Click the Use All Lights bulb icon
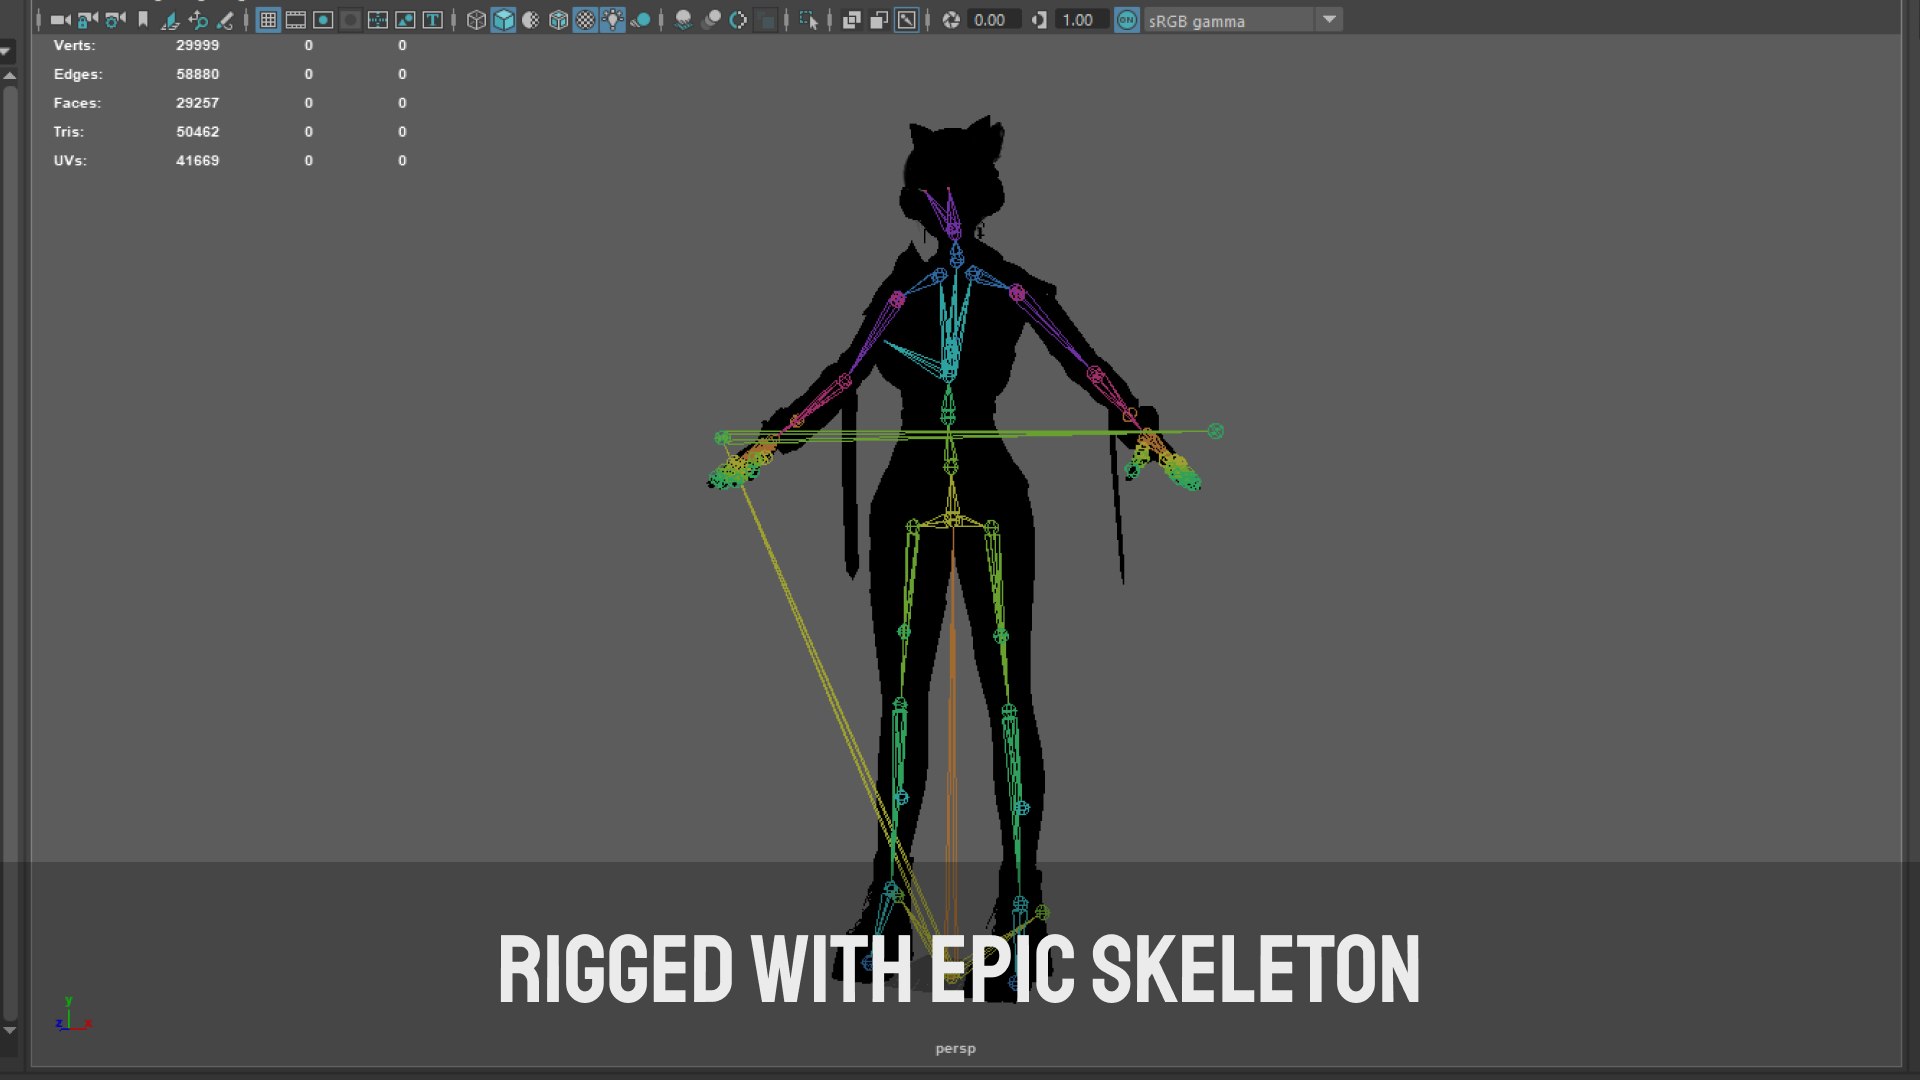Viewport: 1920px width, 1080px height. coord(612,20)
